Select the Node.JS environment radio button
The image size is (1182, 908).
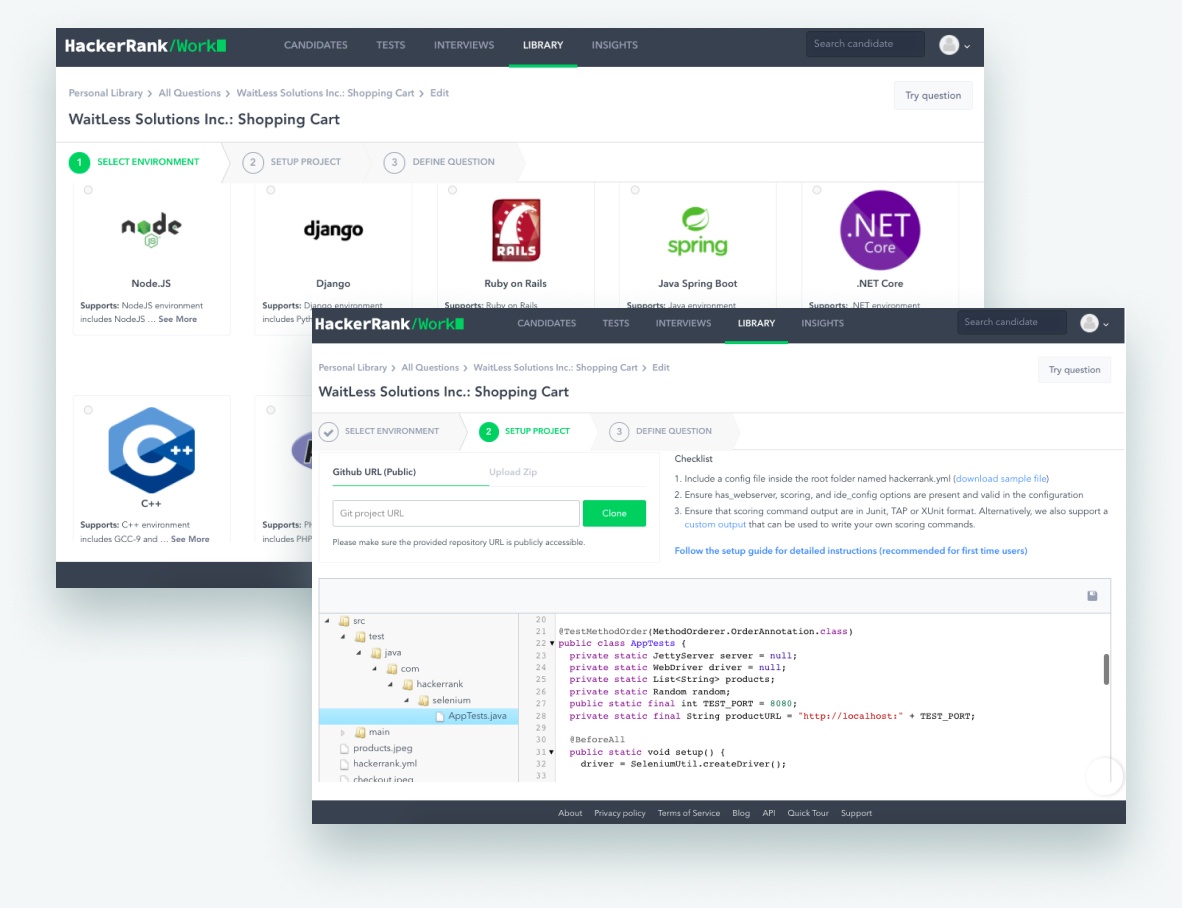[88, 190]
